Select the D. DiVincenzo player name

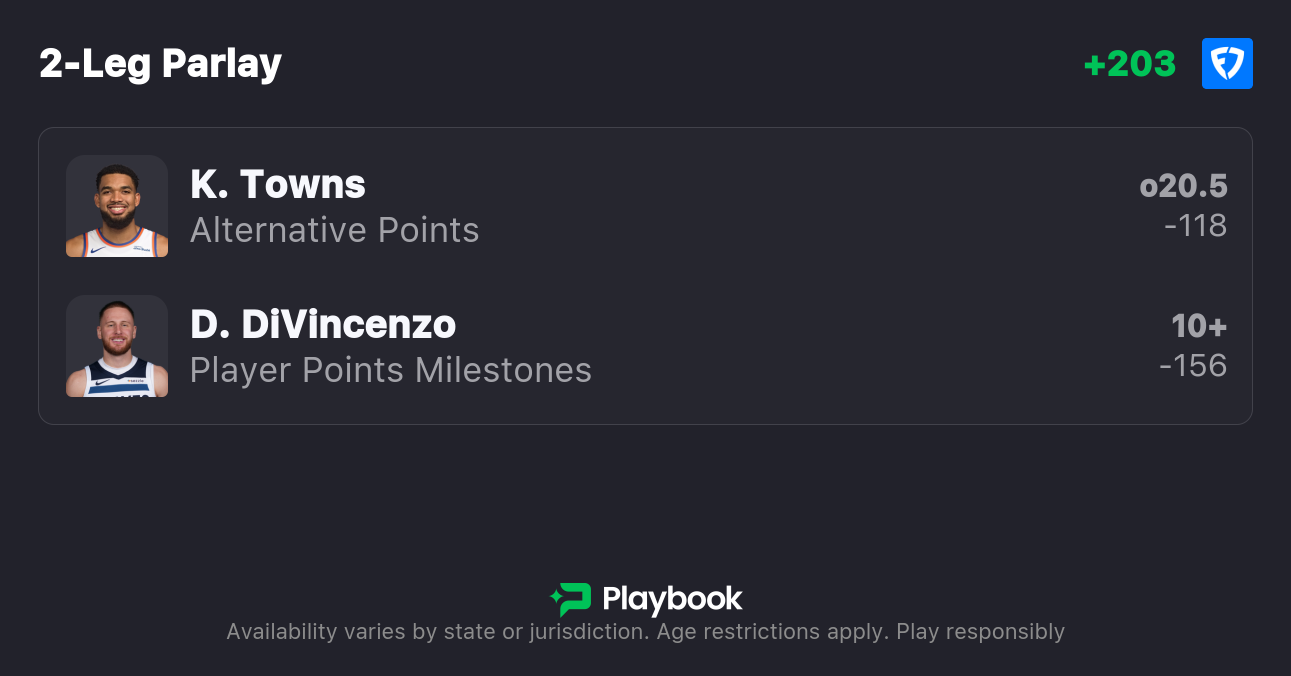(322, 325)
